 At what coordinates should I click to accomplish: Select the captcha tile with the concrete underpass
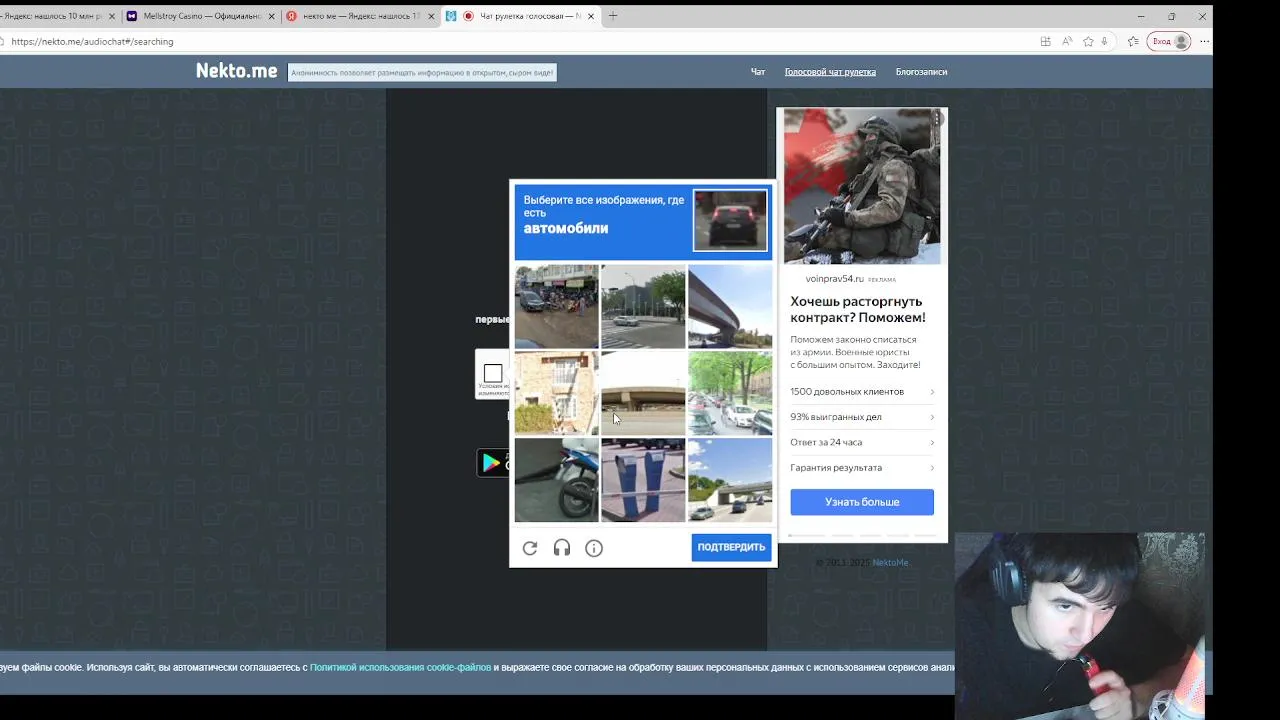point(643,393)
